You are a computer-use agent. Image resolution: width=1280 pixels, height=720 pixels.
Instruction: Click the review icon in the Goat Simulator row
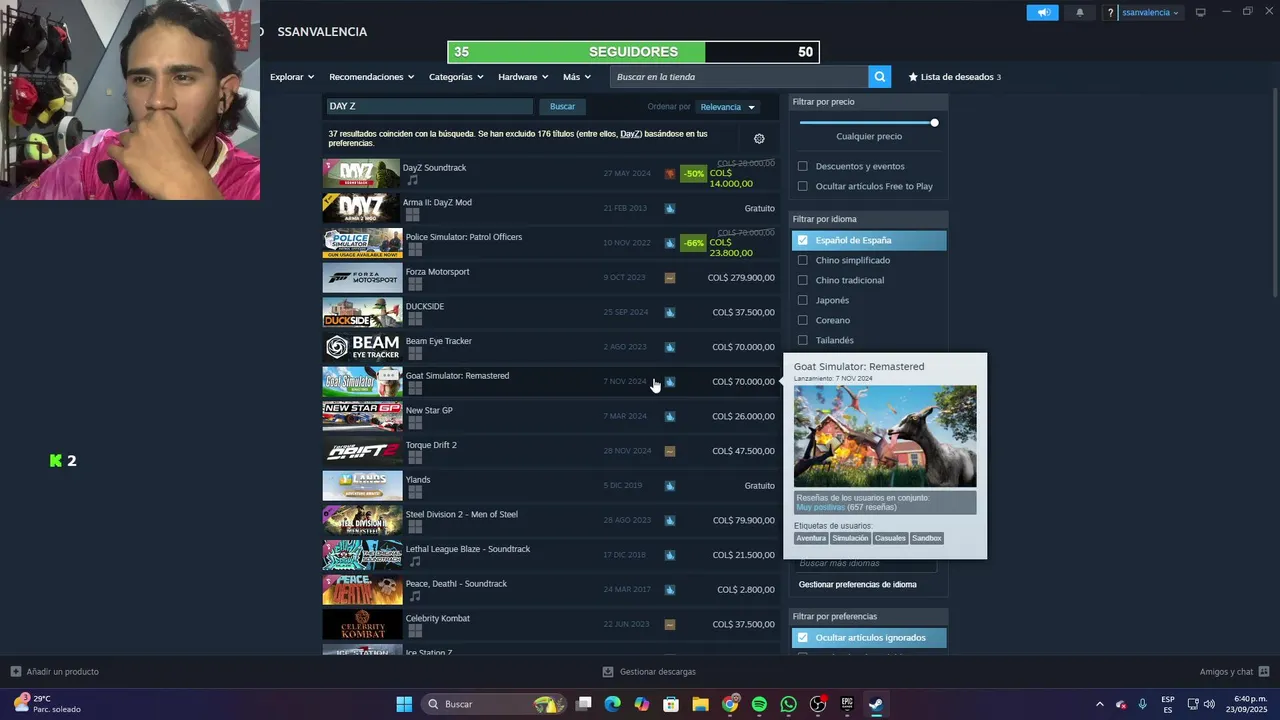[x=670, y=382]
